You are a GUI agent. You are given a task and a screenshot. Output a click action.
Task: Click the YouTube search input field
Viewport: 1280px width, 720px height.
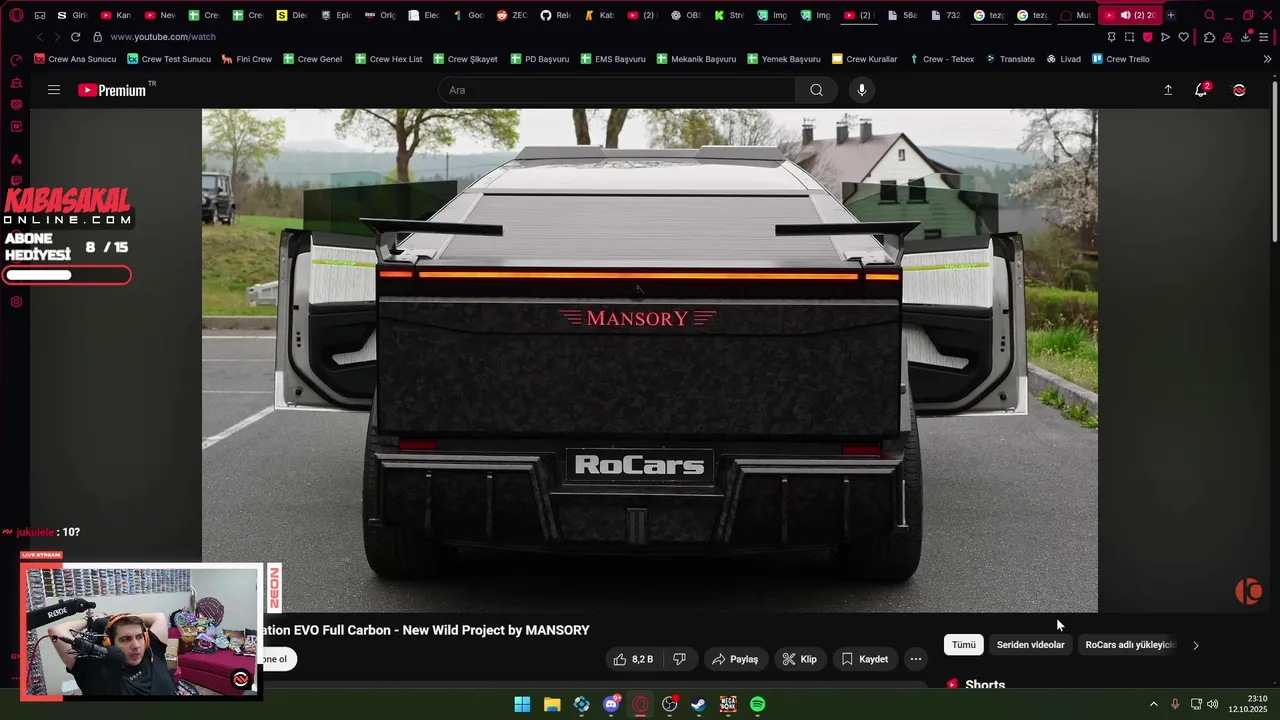(x=617, y=90)
